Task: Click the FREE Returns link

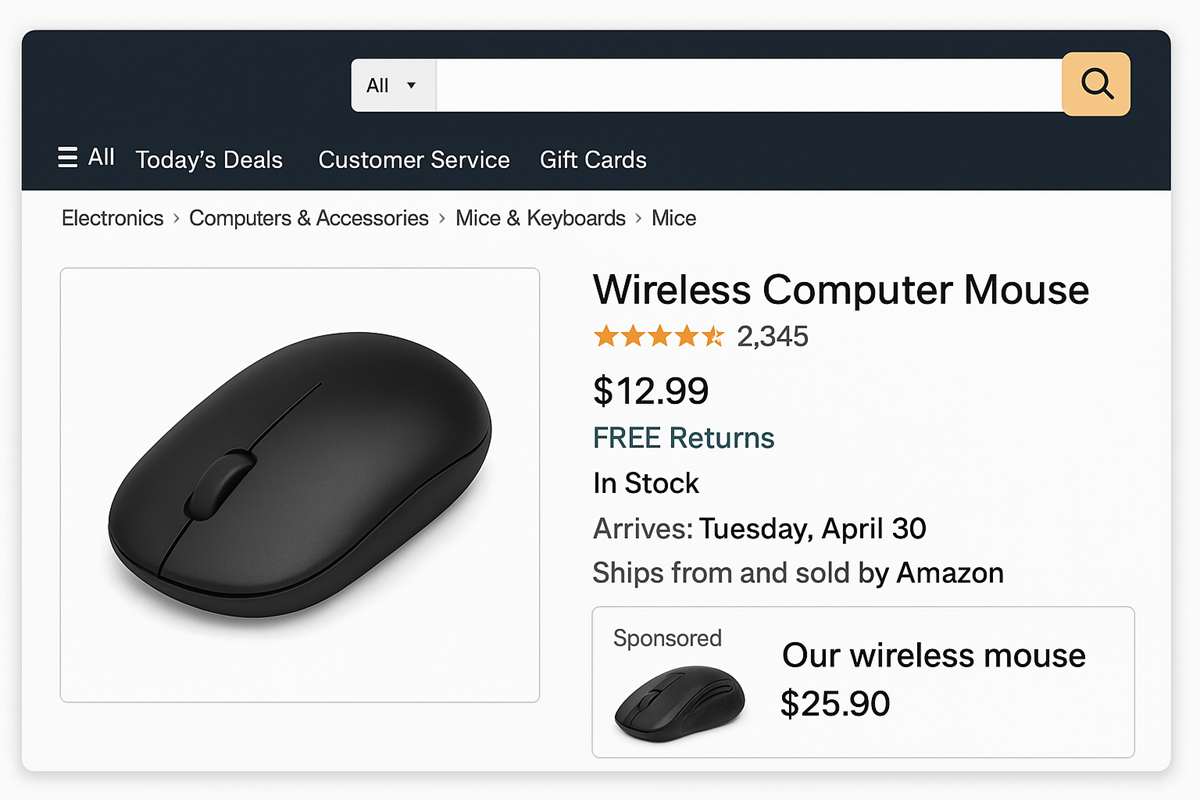Action: (x=684, y=438)
